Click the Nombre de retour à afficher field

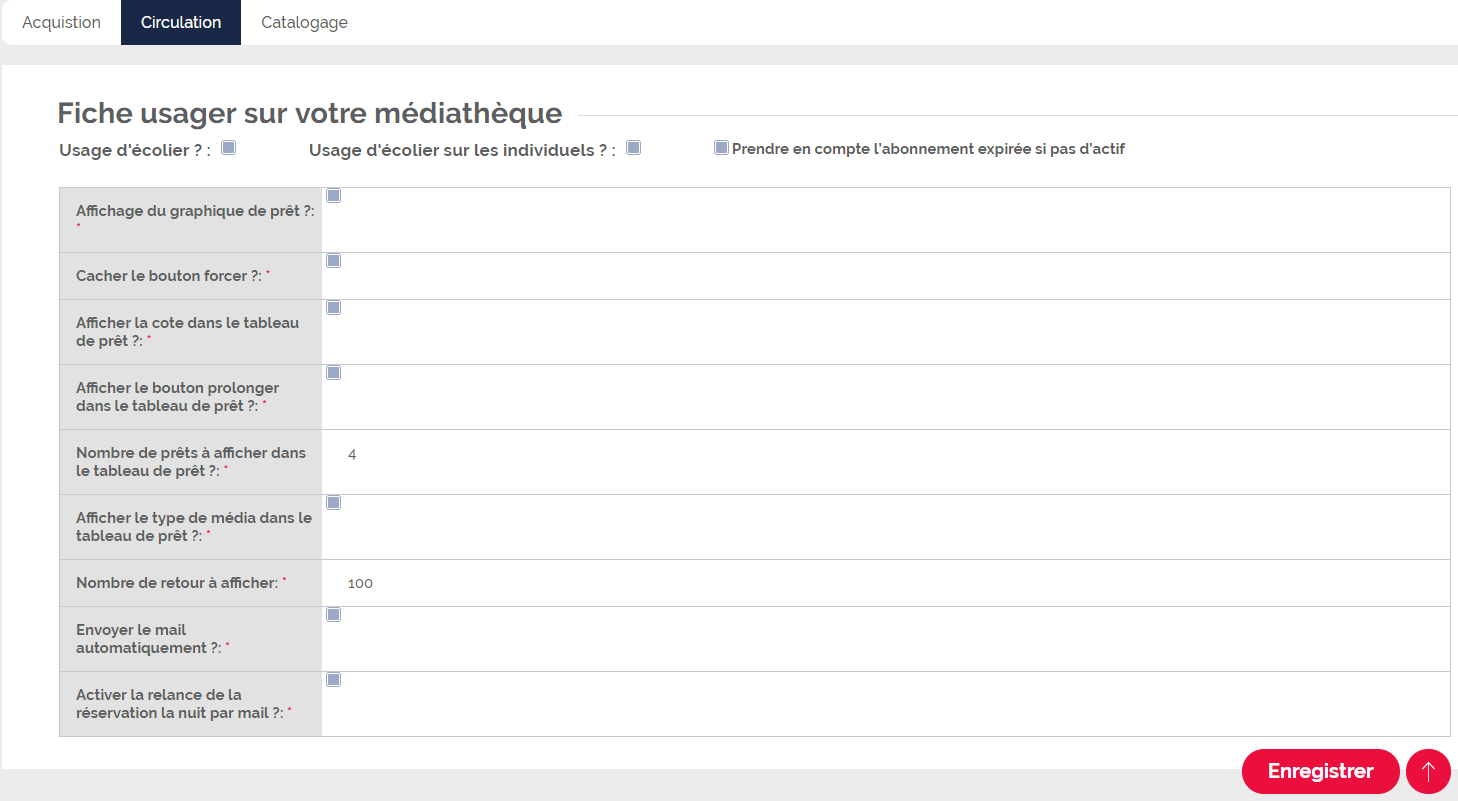tap(885, 583)
